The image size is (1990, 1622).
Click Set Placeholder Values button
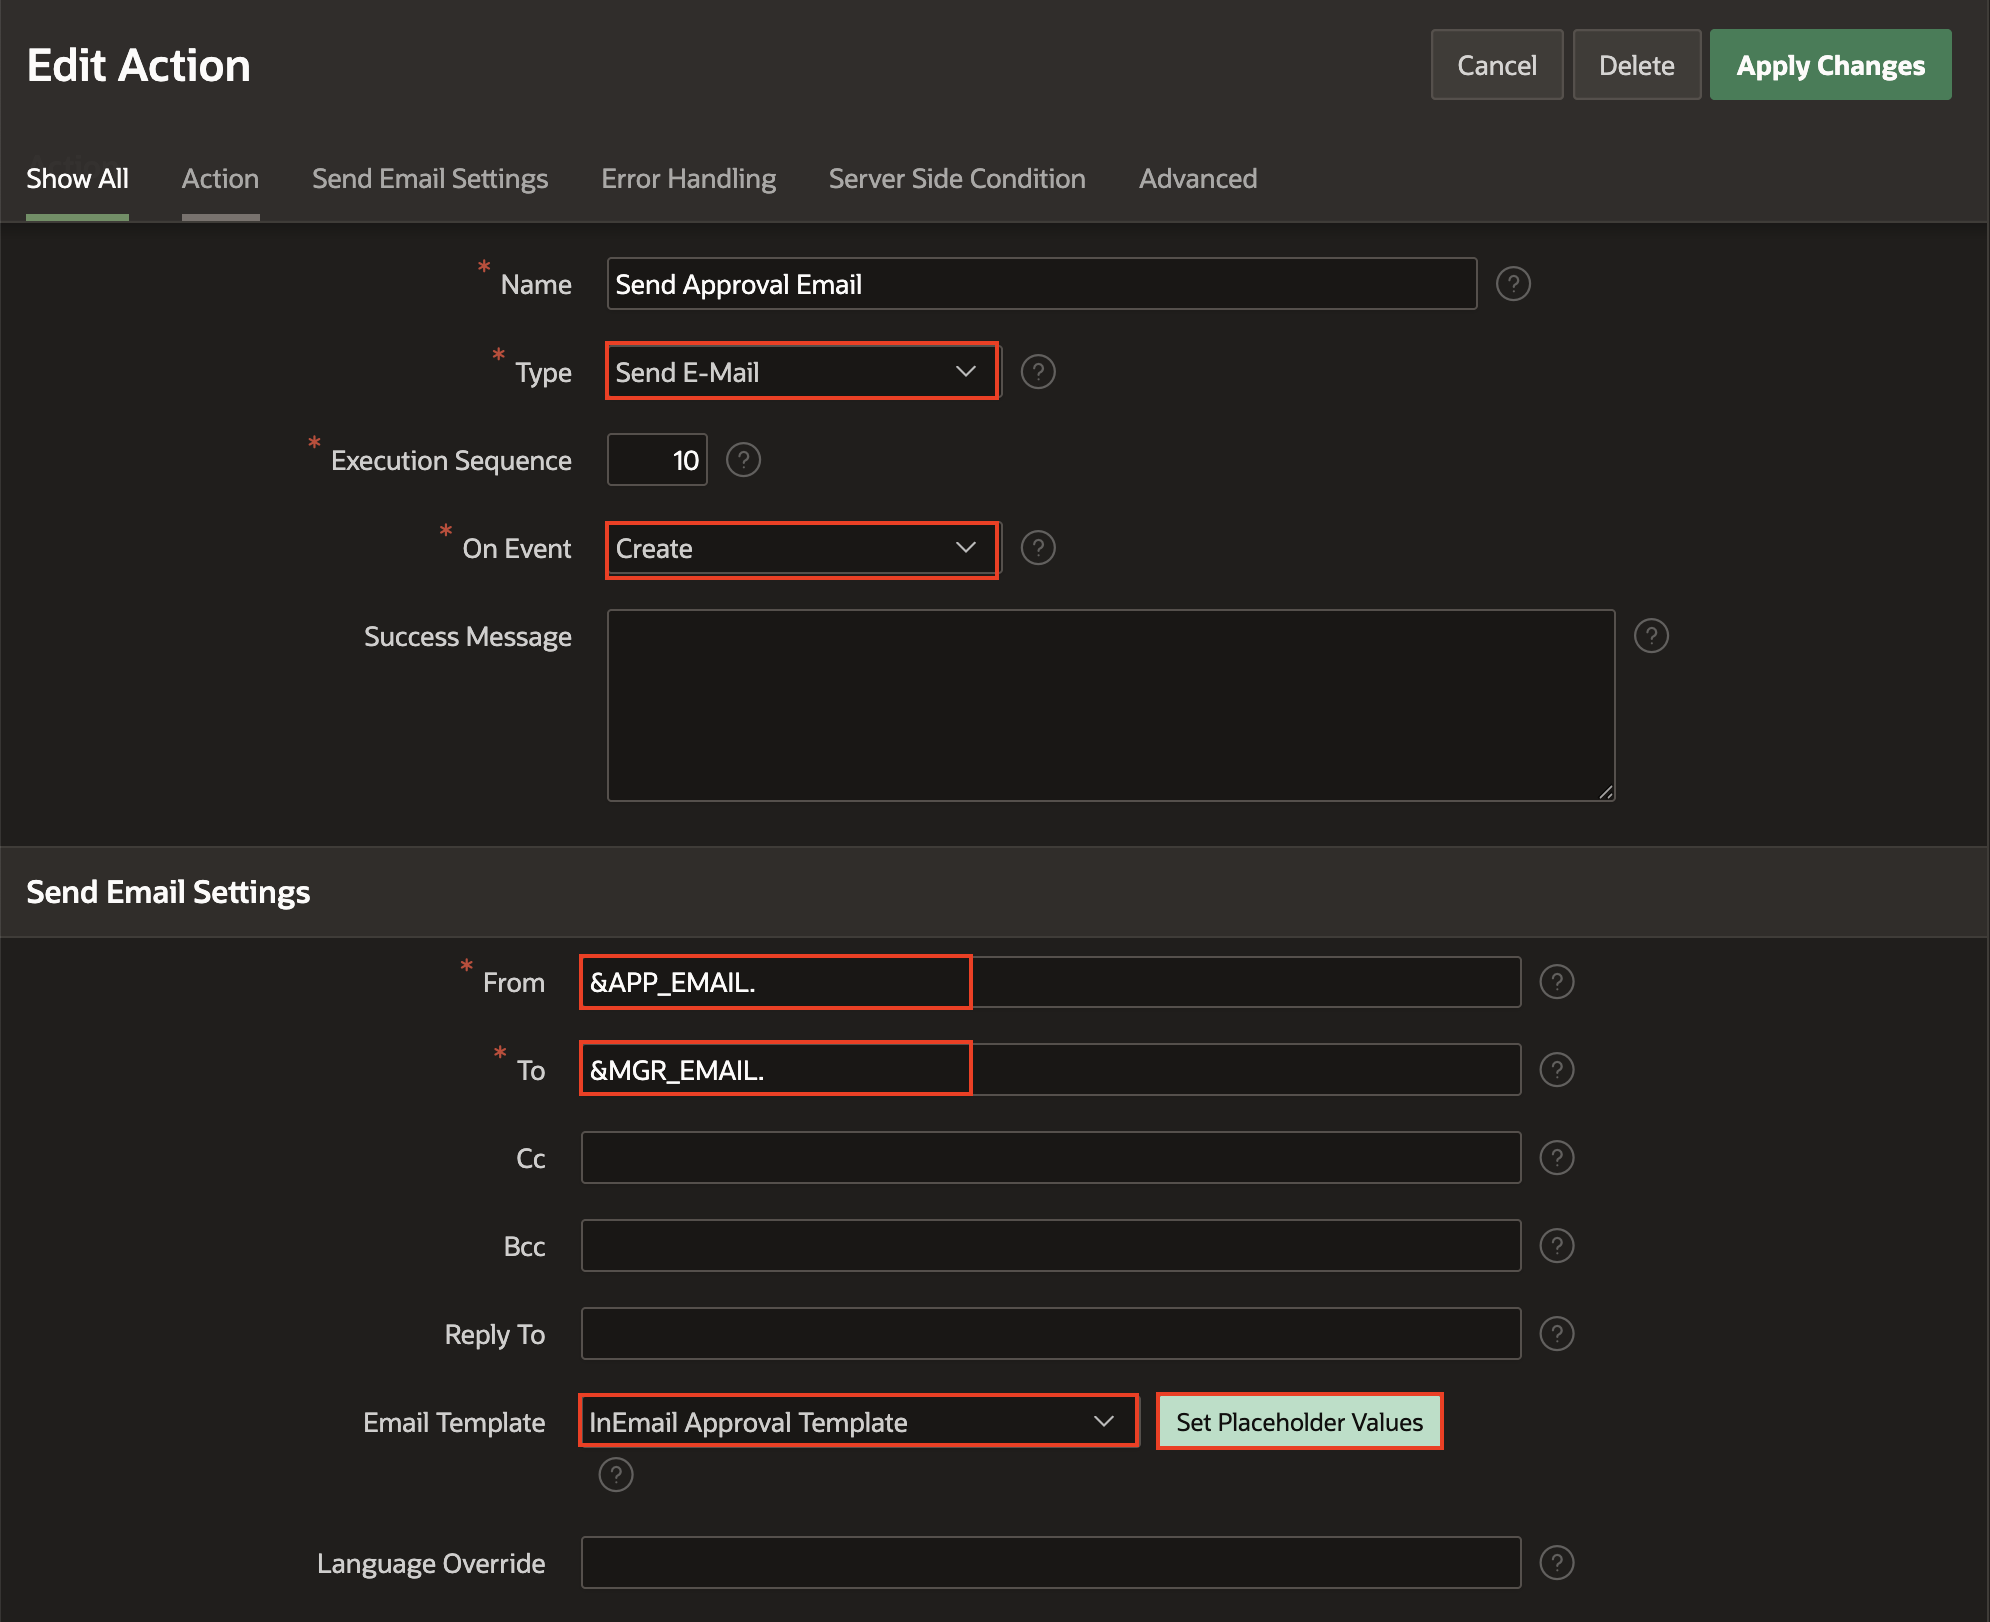(x=1299, y=1422)
